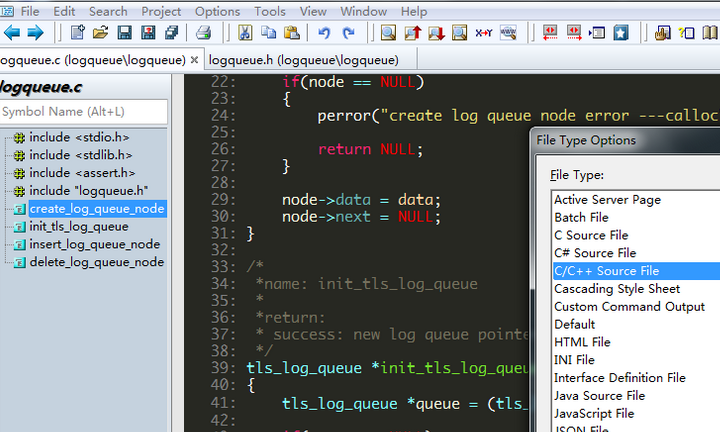Select include "logqueue.h" in symbol list

pos(89,191)
